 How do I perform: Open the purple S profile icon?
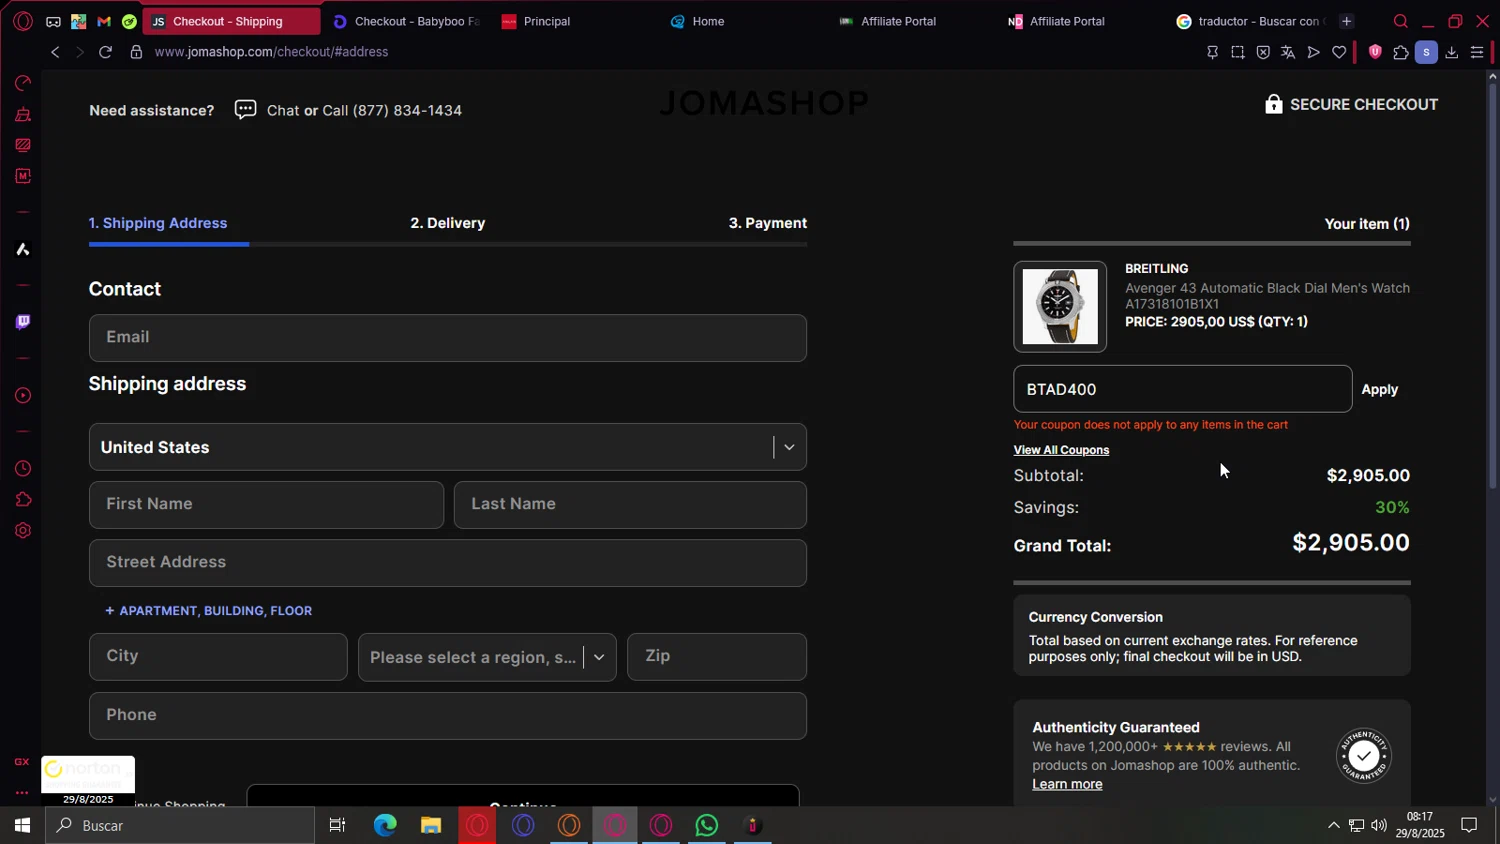pyautogui.click(x=1427, y=52)
